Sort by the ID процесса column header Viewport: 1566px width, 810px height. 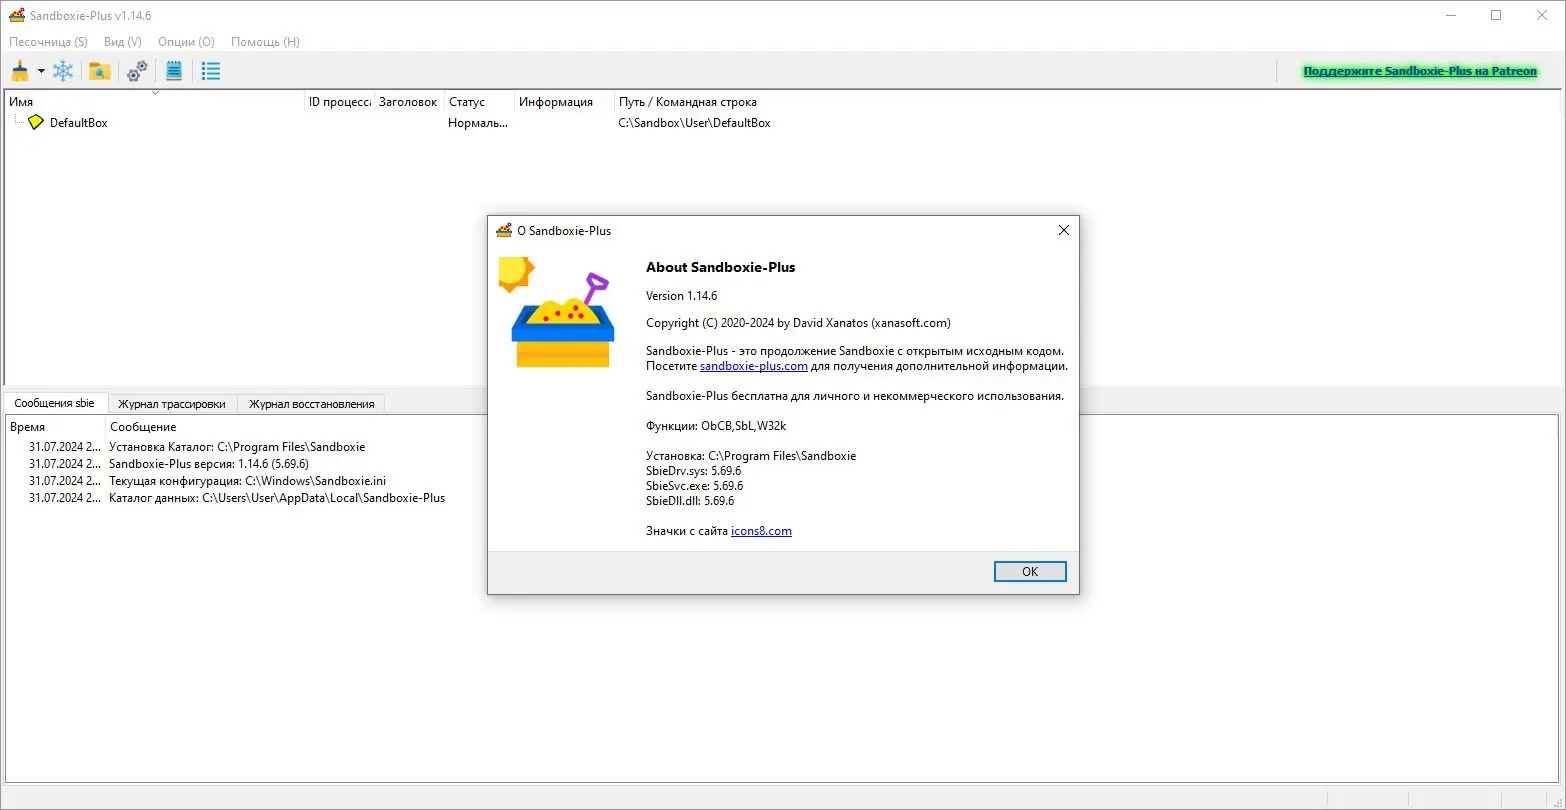pos(340,101)
